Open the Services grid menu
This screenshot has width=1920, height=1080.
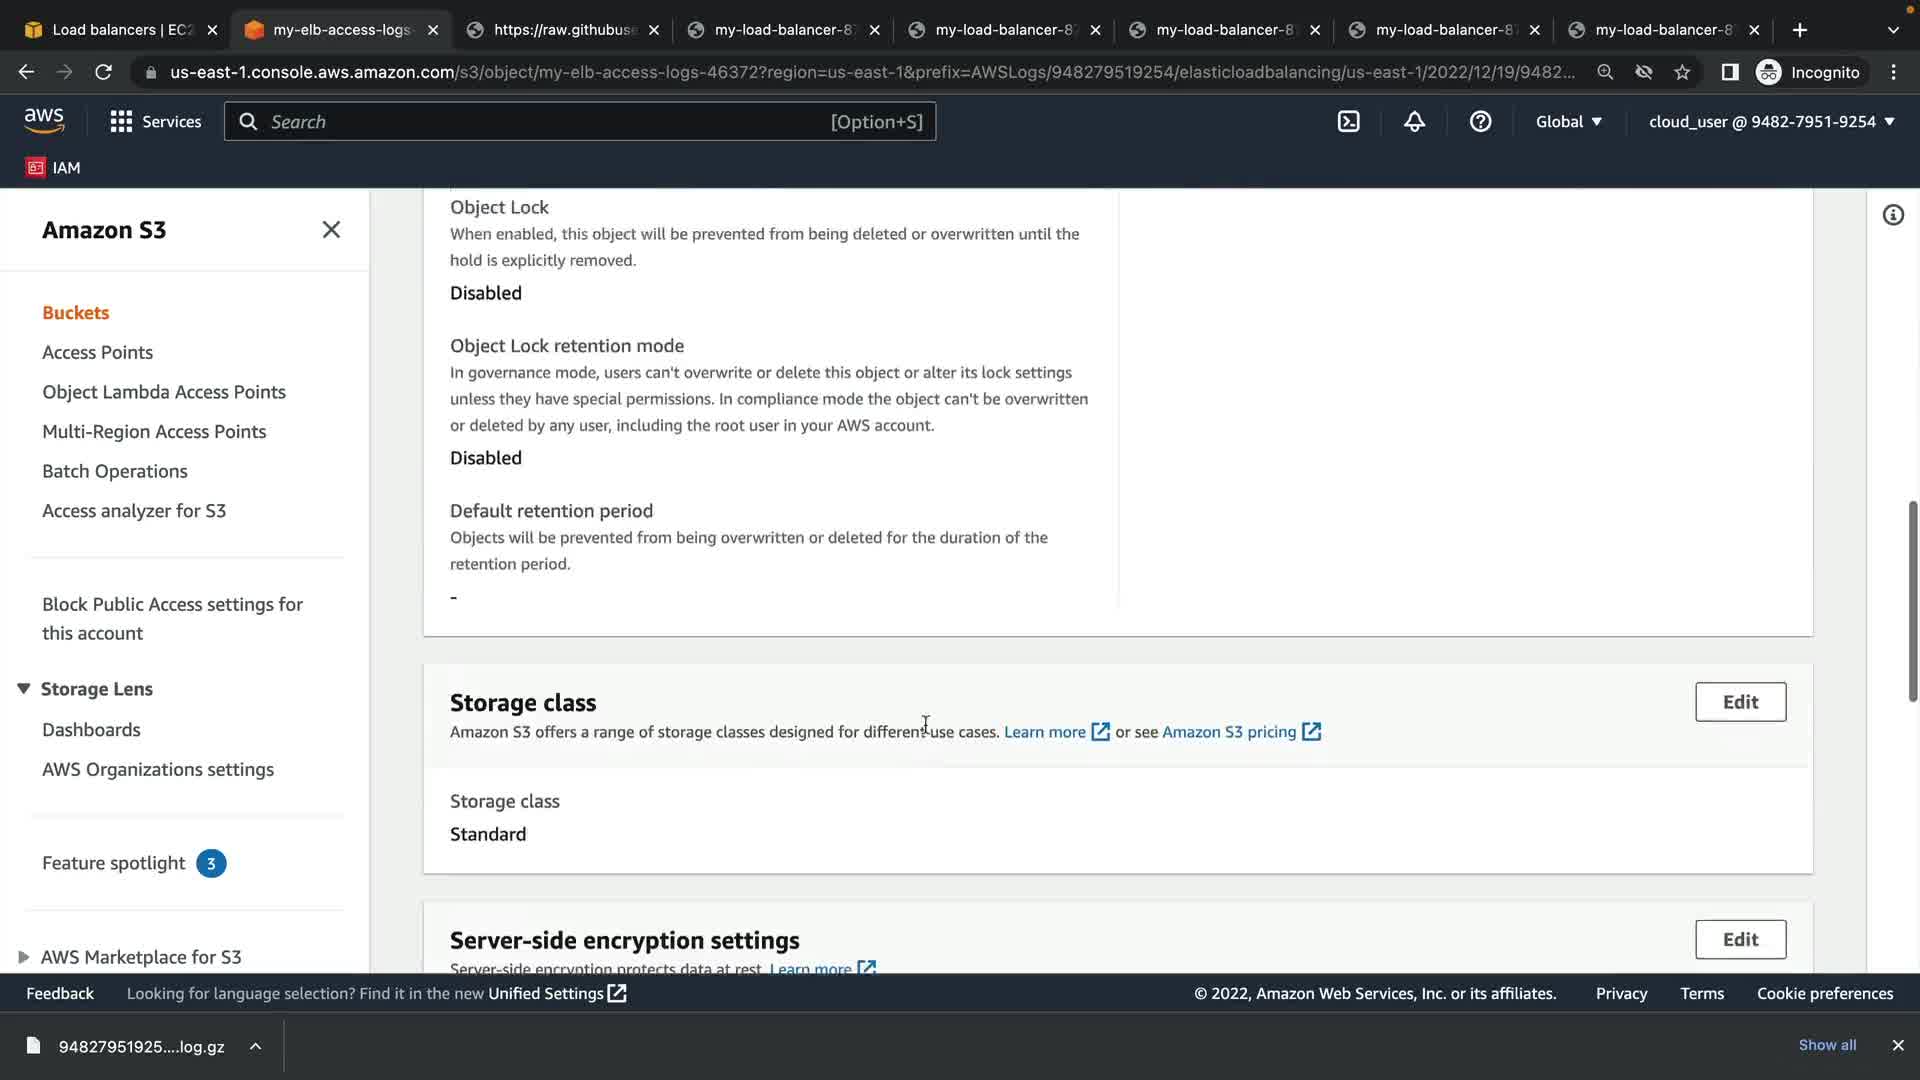pos(155,122)
